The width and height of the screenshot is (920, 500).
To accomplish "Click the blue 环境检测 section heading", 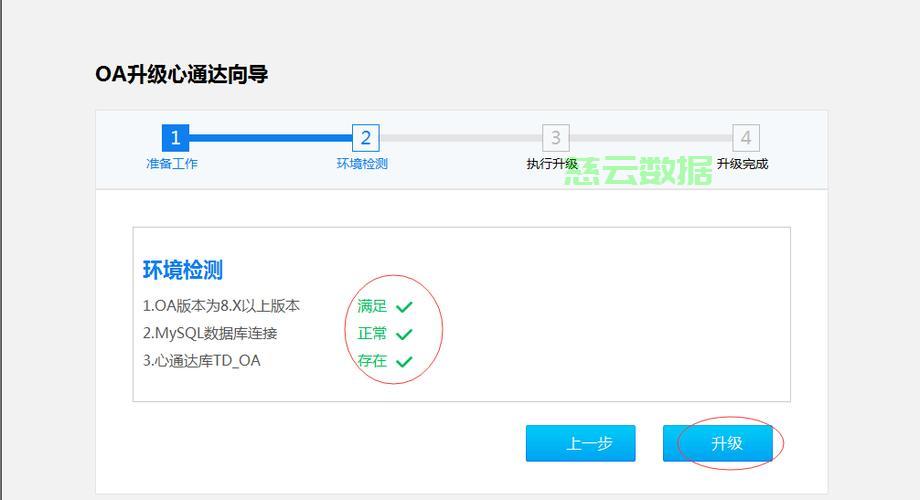I will tap(182, 270).
